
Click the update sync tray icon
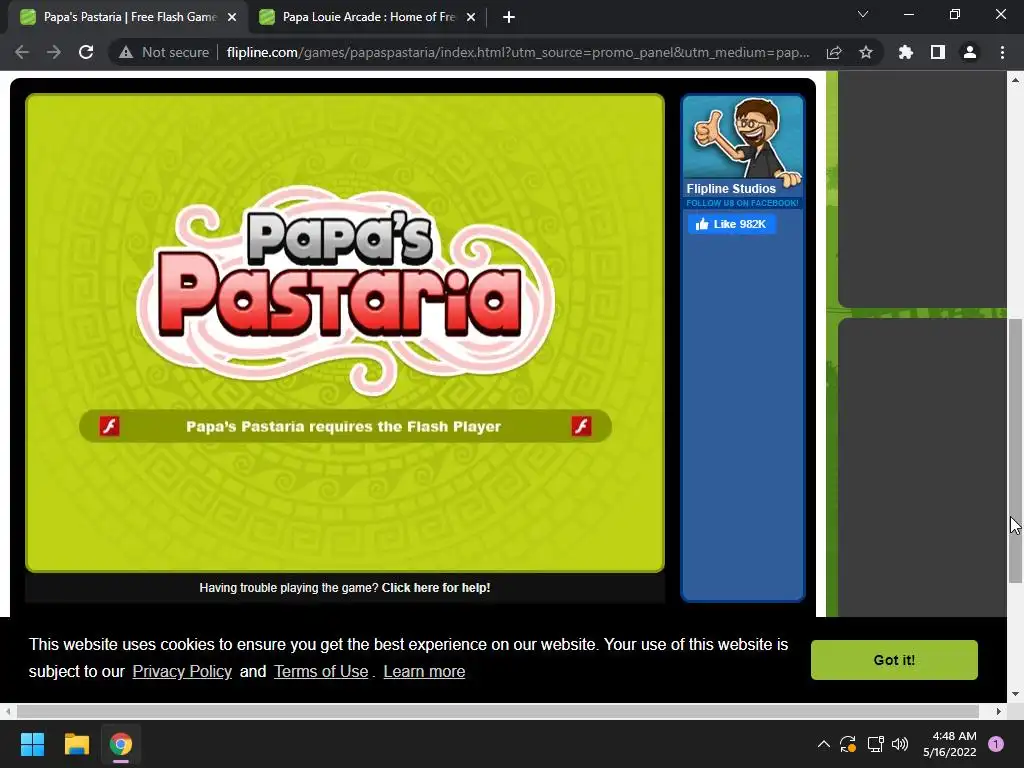click(848, 744)
